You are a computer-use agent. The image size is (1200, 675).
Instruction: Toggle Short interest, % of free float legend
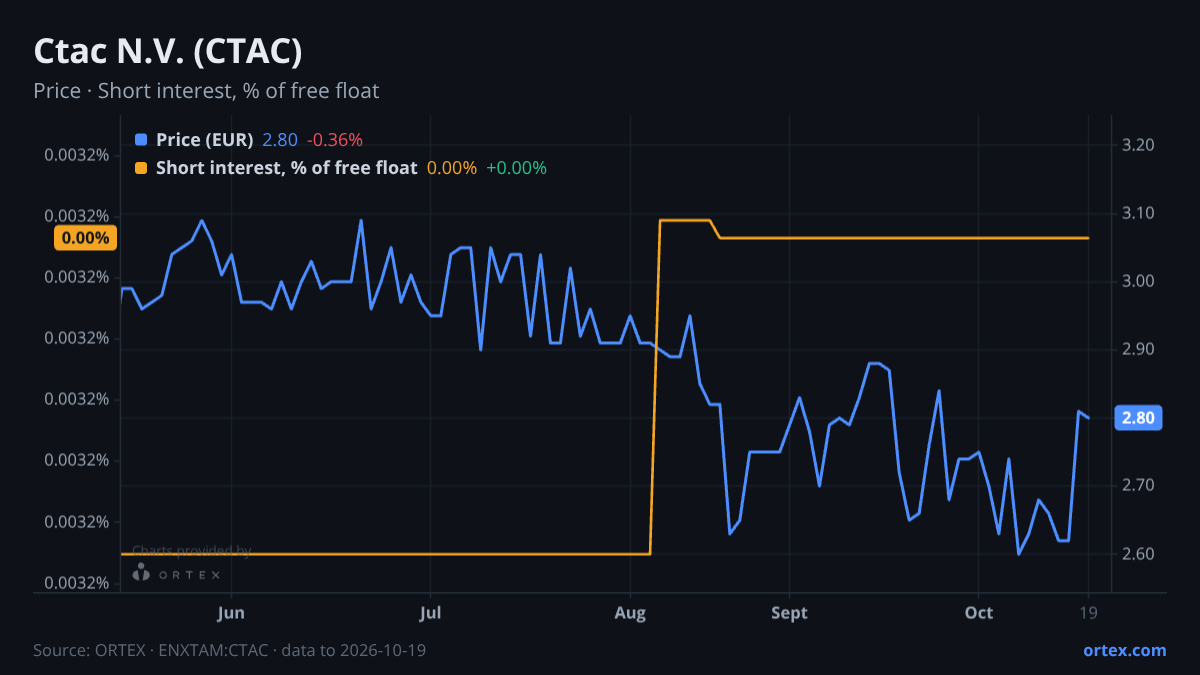(x=286, y=168)
